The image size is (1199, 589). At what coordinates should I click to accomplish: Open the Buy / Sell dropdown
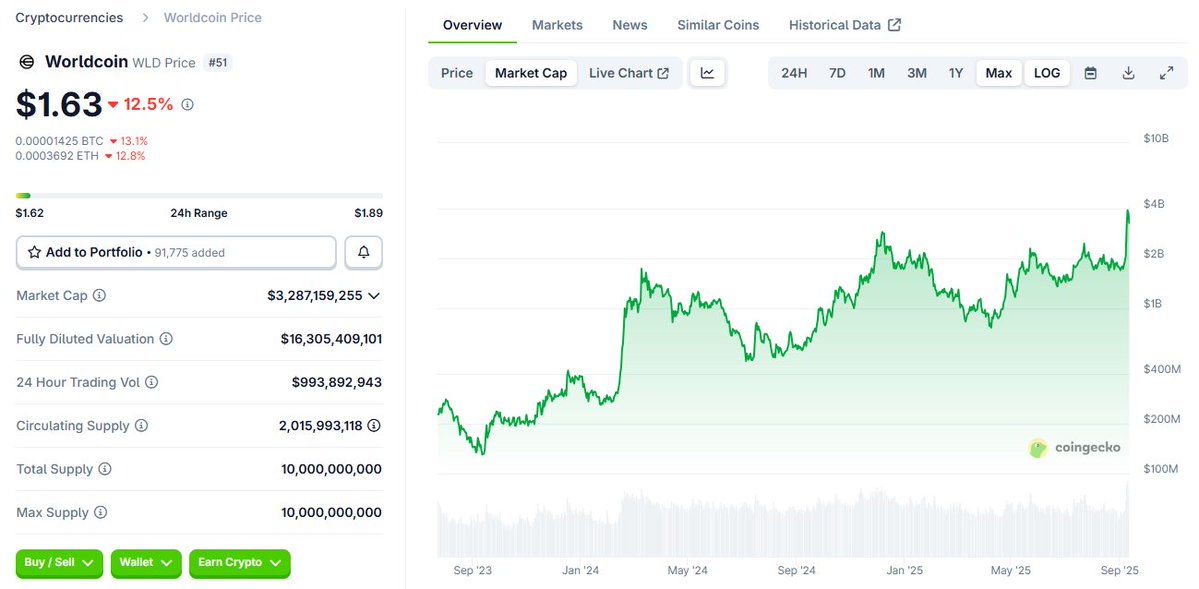(x=59, y=563)
